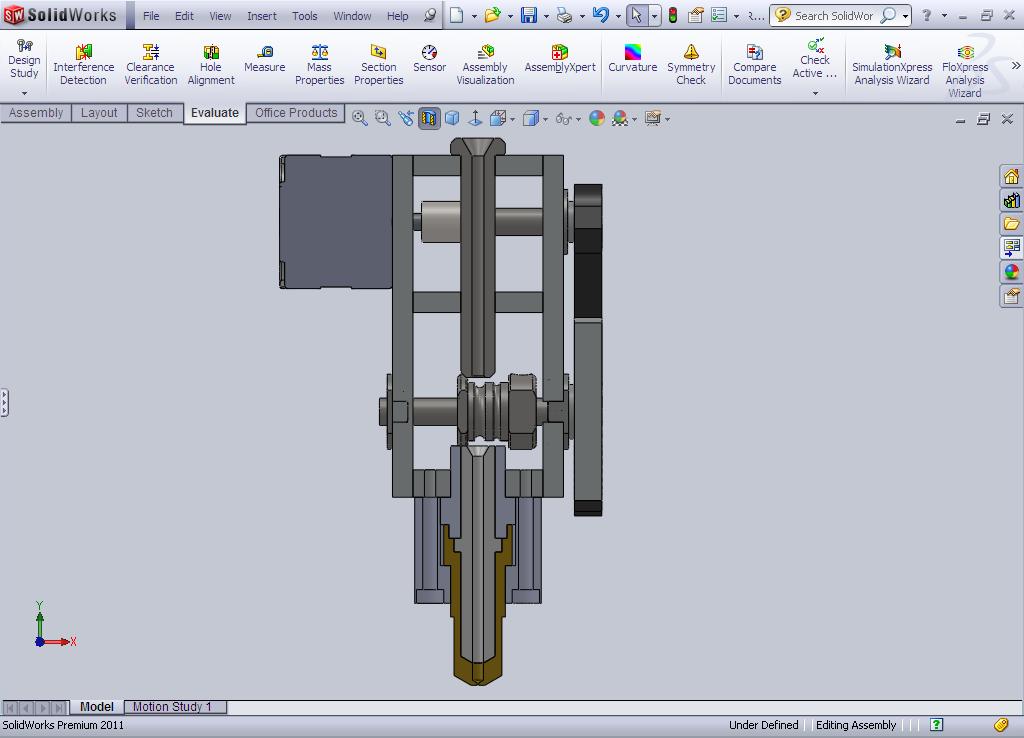Toggle Zoom to Area mode
The width and height of the screenshot is (1024, 738).
point(381,118)
